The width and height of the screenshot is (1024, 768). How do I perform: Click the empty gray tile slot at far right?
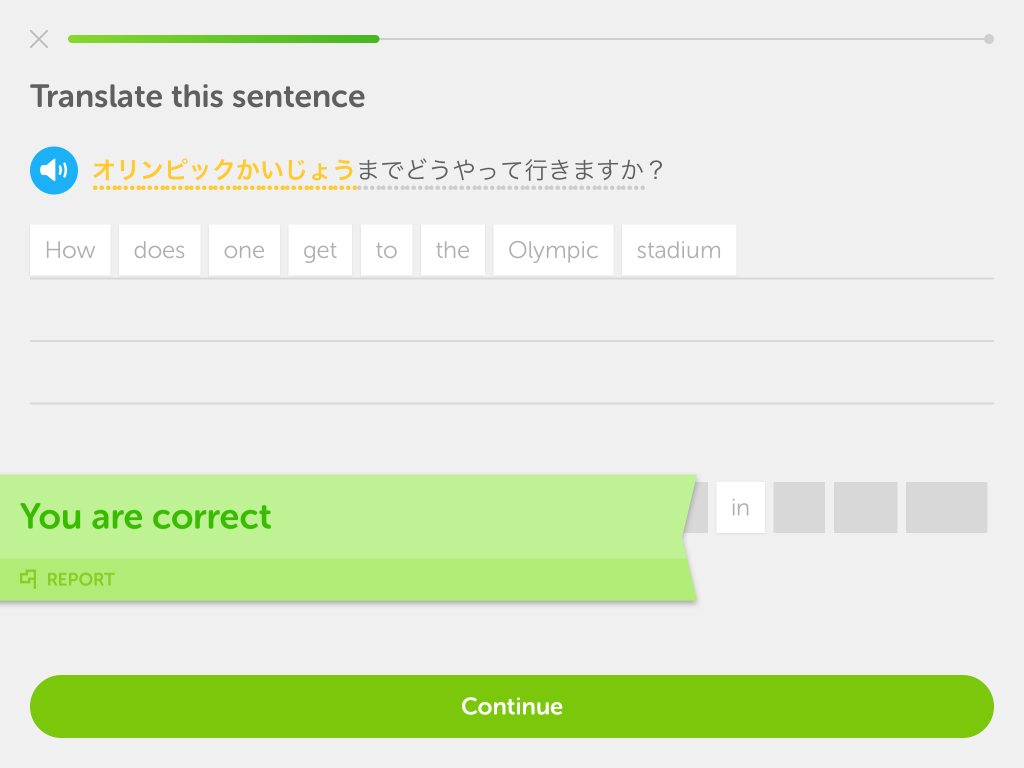(946, 507)
